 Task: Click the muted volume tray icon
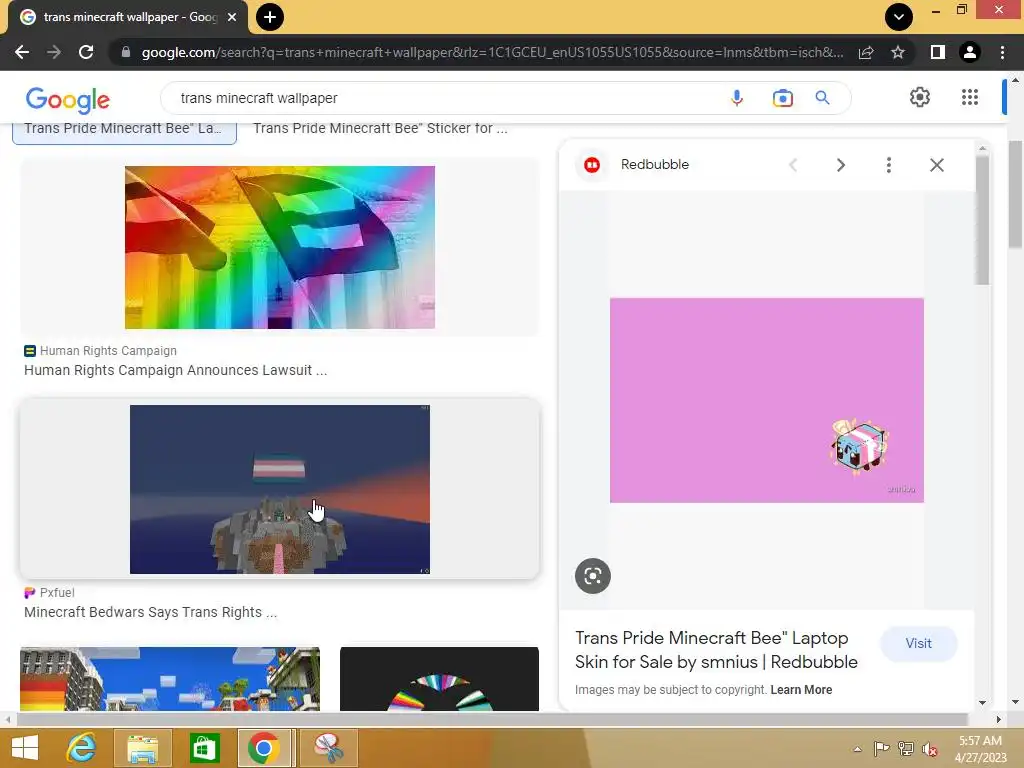tap(930, 749)
